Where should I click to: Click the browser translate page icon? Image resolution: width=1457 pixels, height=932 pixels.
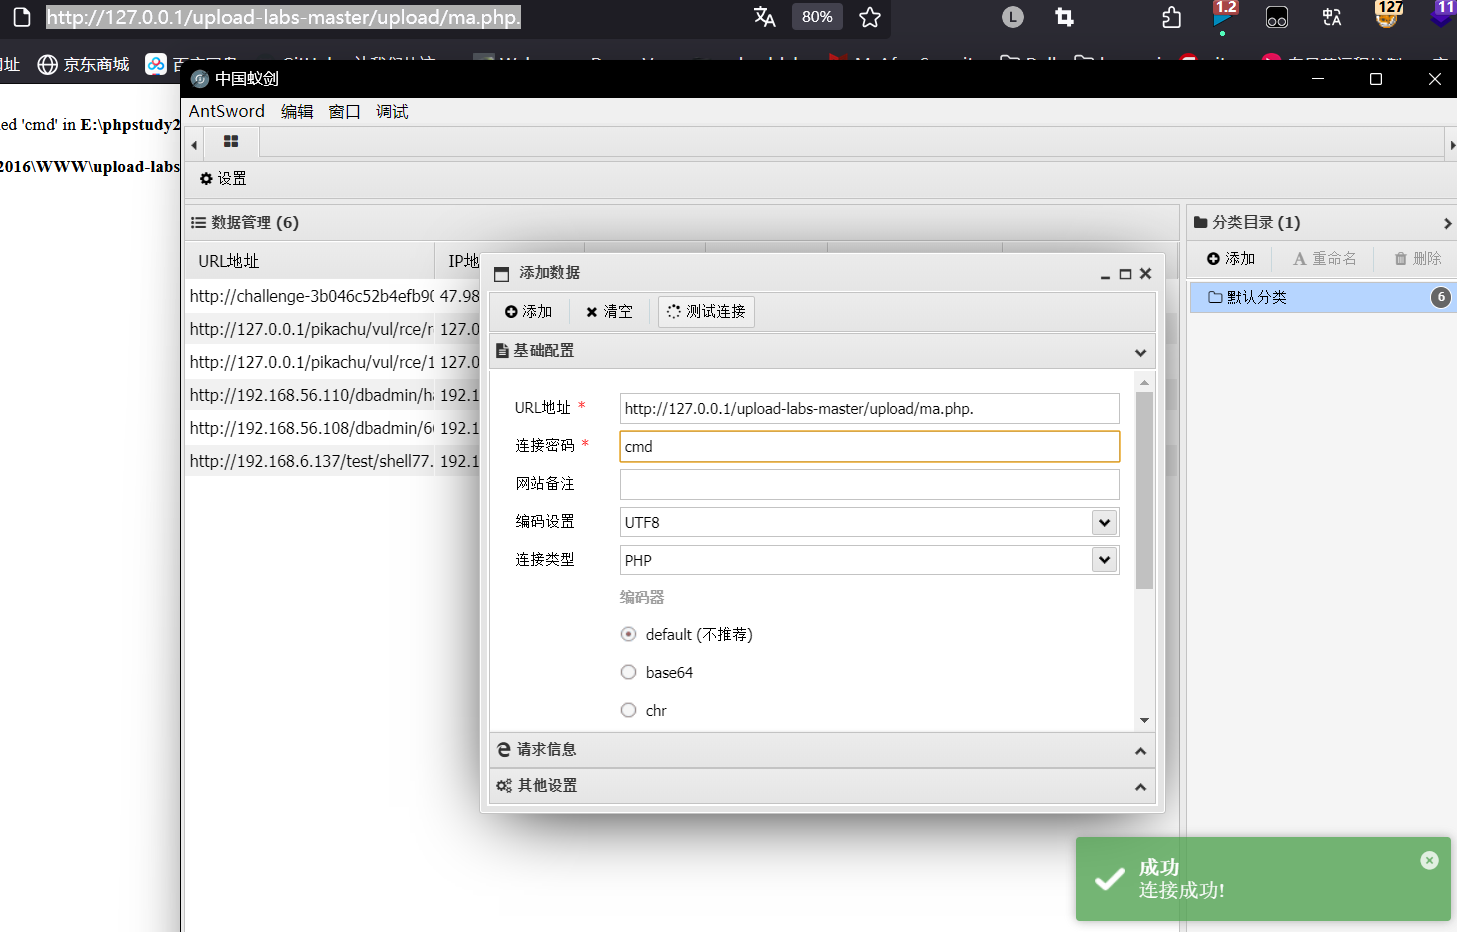(765, 17)
